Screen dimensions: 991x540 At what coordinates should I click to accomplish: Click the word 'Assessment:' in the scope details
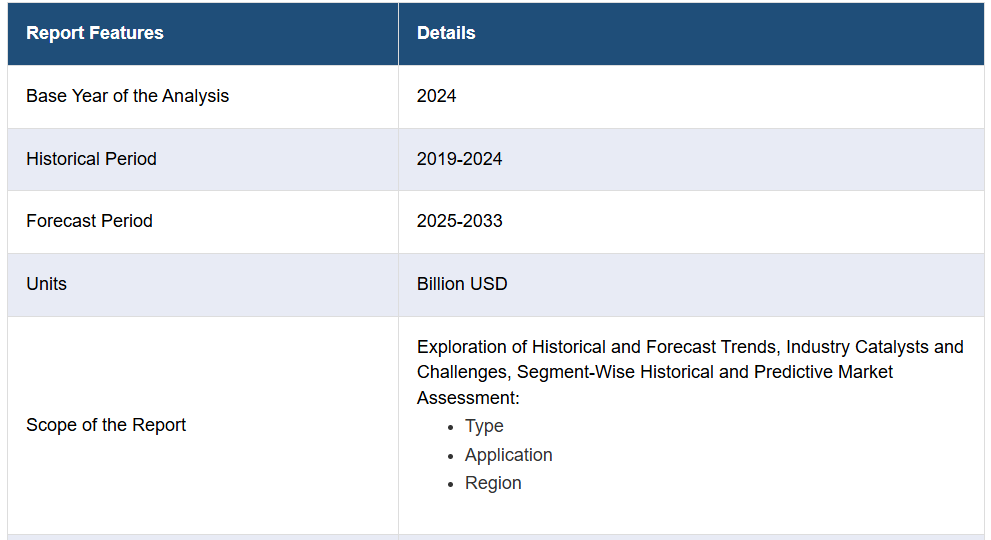[x=468, y=398]
